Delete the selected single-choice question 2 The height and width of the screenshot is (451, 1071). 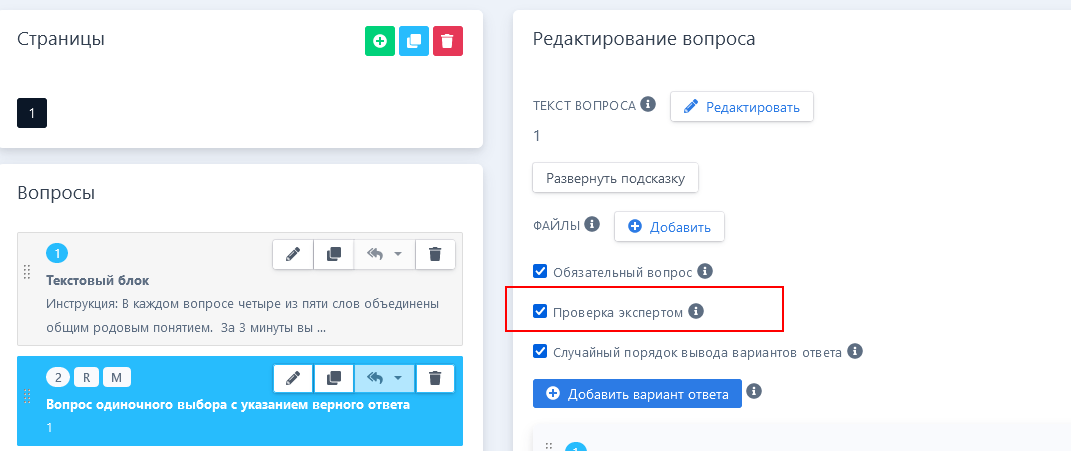pos(435,378)
